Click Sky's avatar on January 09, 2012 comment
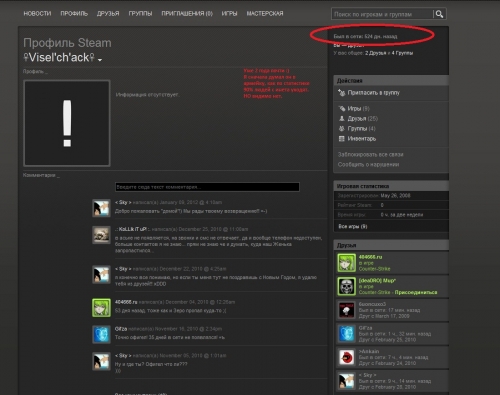The width and height of the screenshot is (500, 395). pyautogui.click(x=101, y=208)
